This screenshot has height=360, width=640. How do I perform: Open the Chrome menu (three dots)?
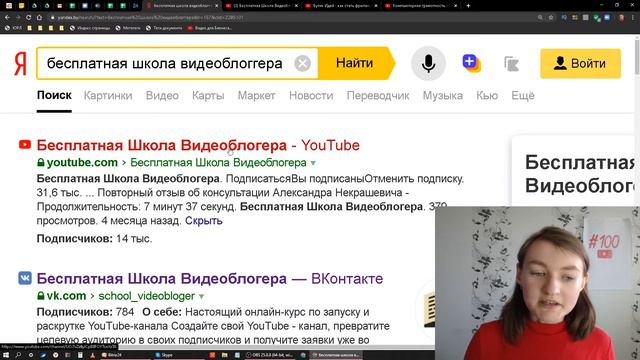pos(633,18)
